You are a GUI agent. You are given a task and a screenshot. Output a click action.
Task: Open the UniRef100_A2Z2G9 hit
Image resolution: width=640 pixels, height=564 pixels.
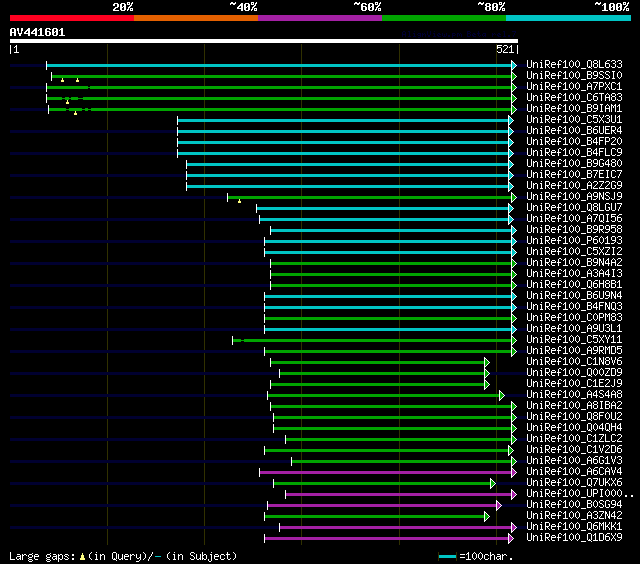(x=574, y=186)
